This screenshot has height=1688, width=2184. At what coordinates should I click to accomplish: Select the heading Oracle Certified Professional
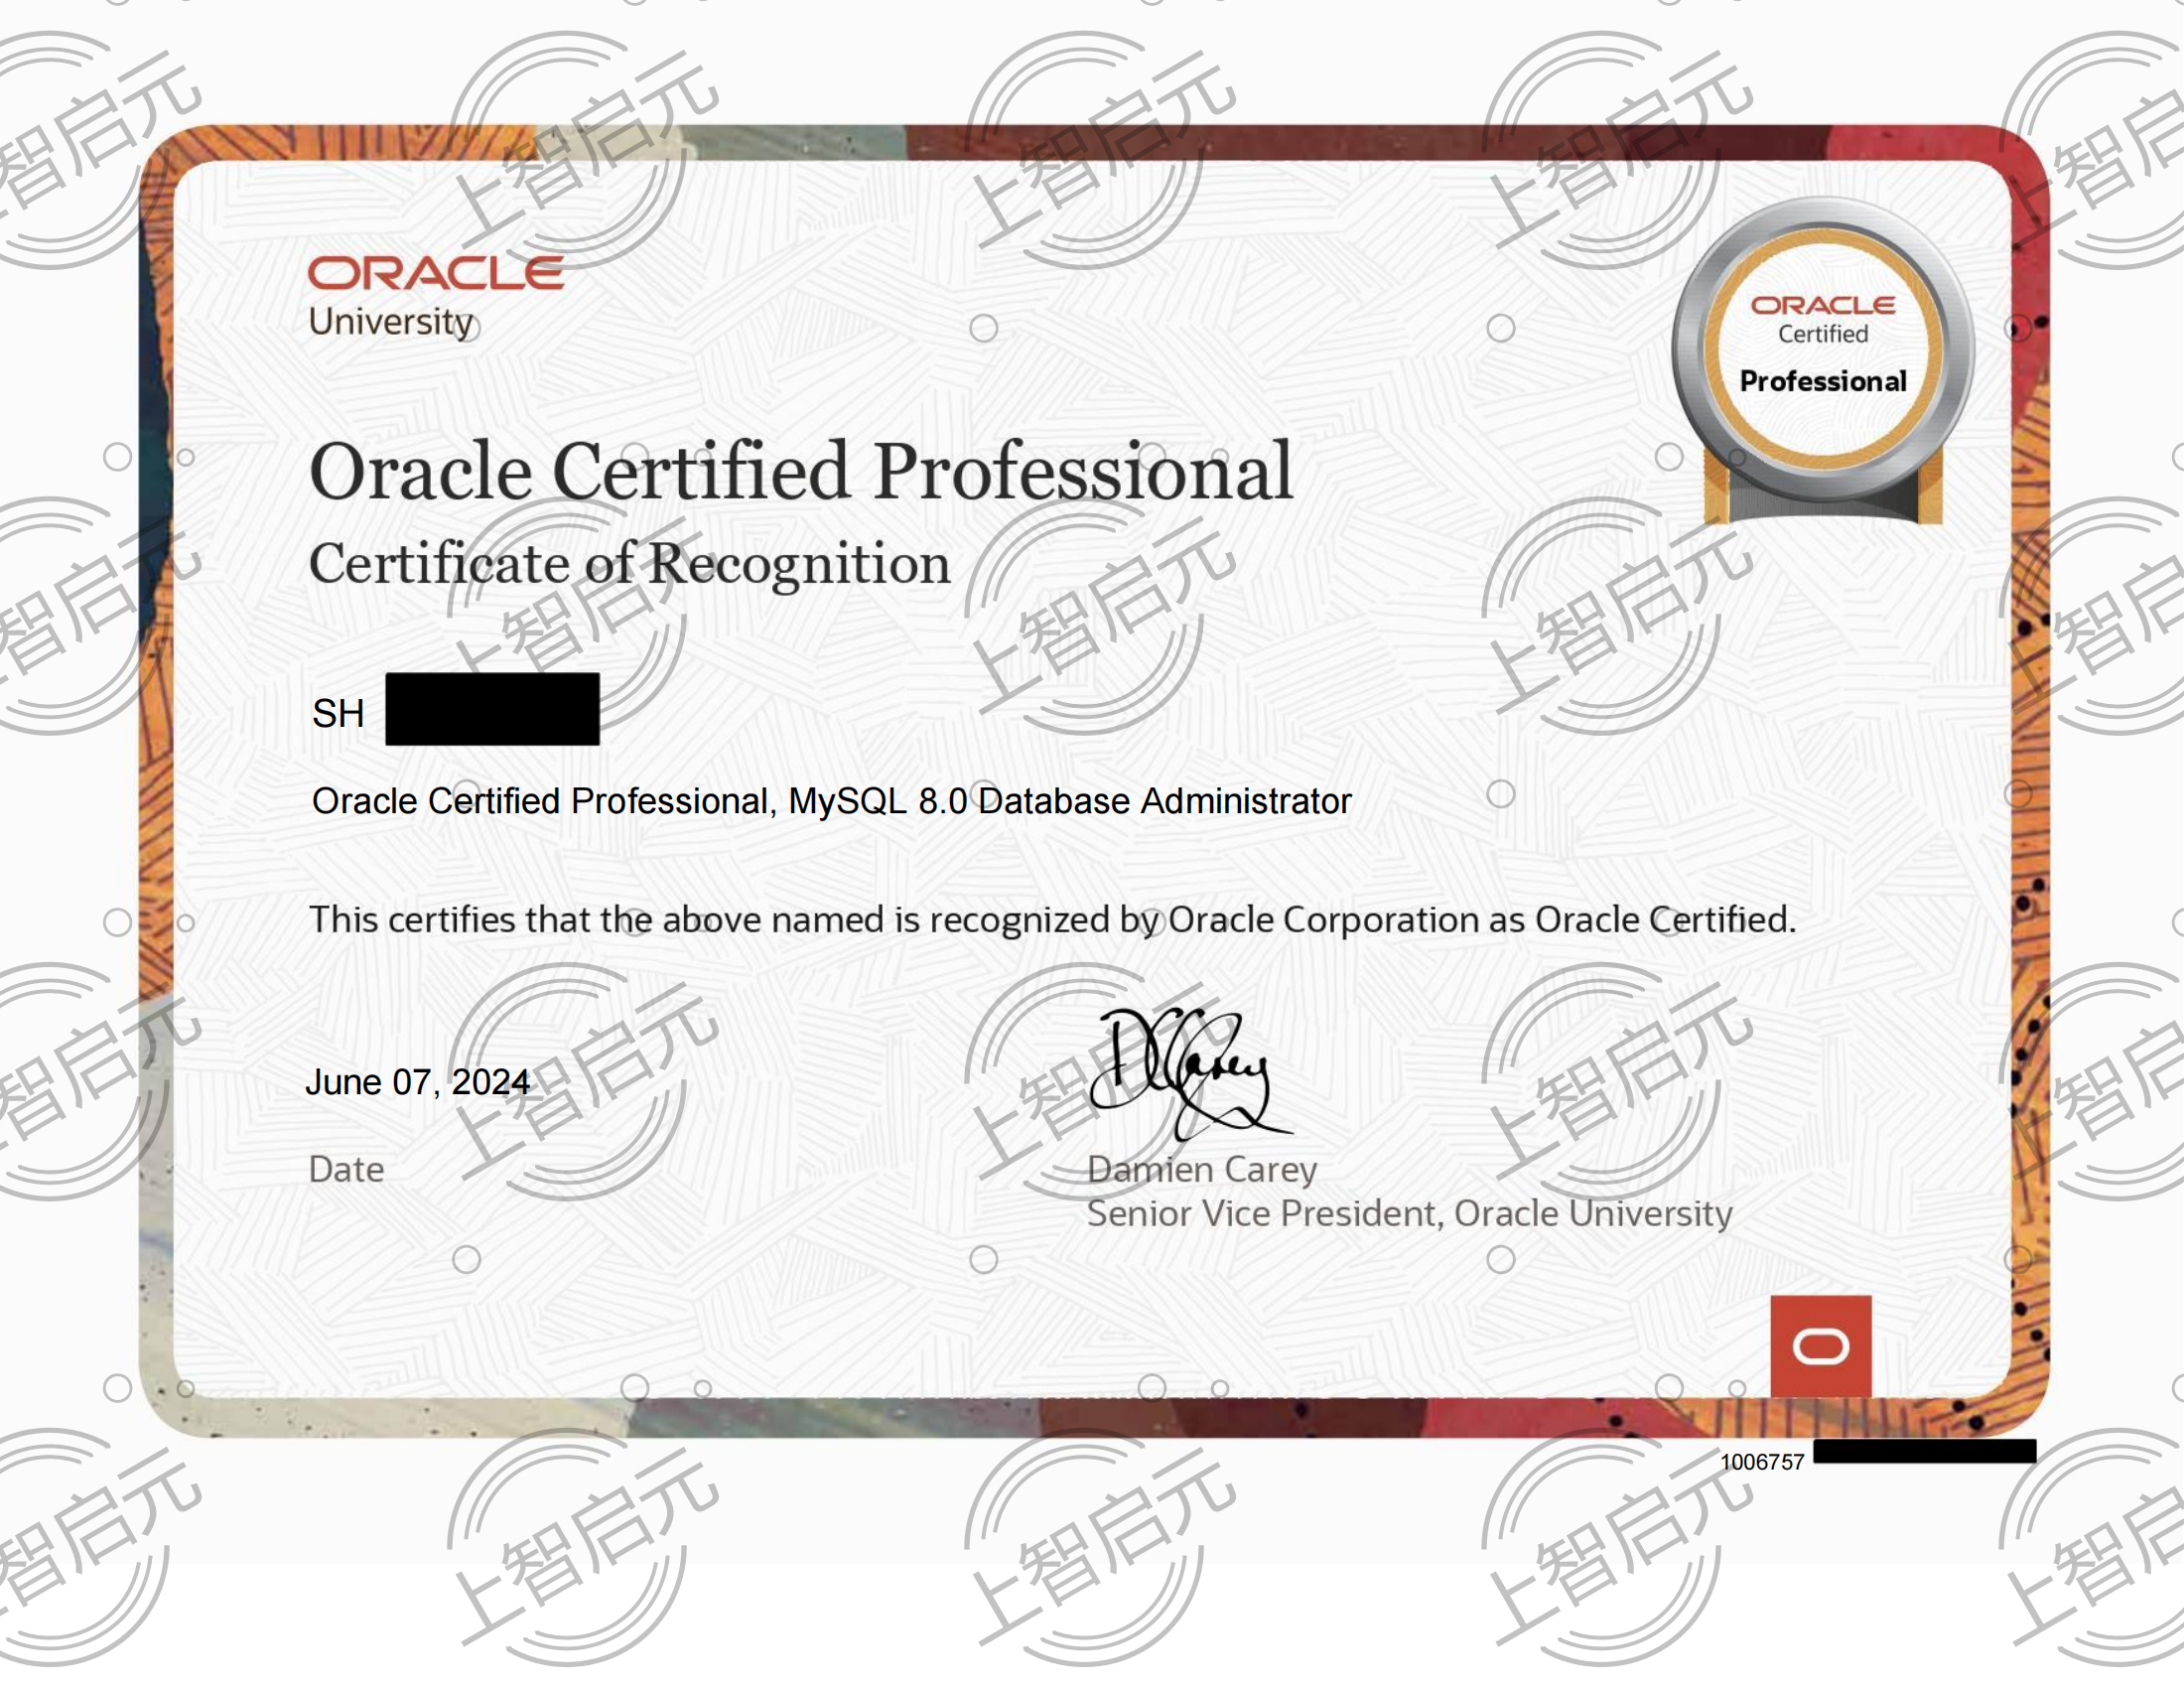pos(801,471)
